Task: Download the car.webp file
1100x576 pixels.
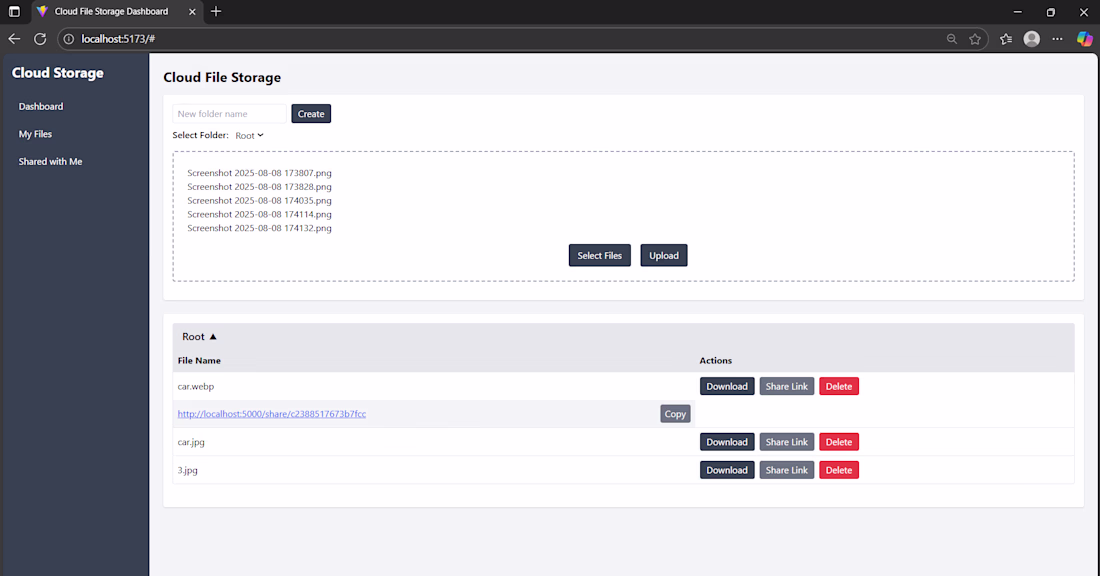Action: (x=727, y=387)
